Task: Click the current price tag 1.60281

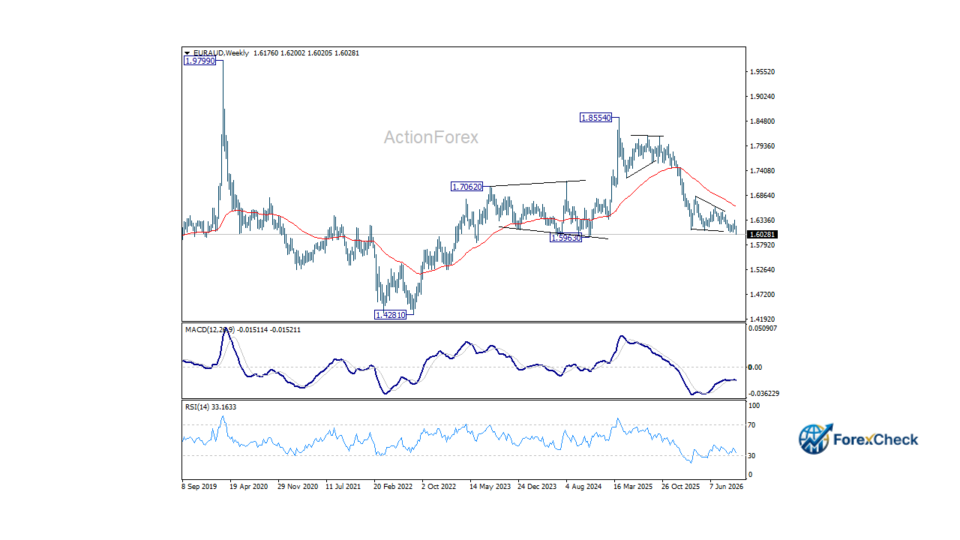Action: pos(762,234)
